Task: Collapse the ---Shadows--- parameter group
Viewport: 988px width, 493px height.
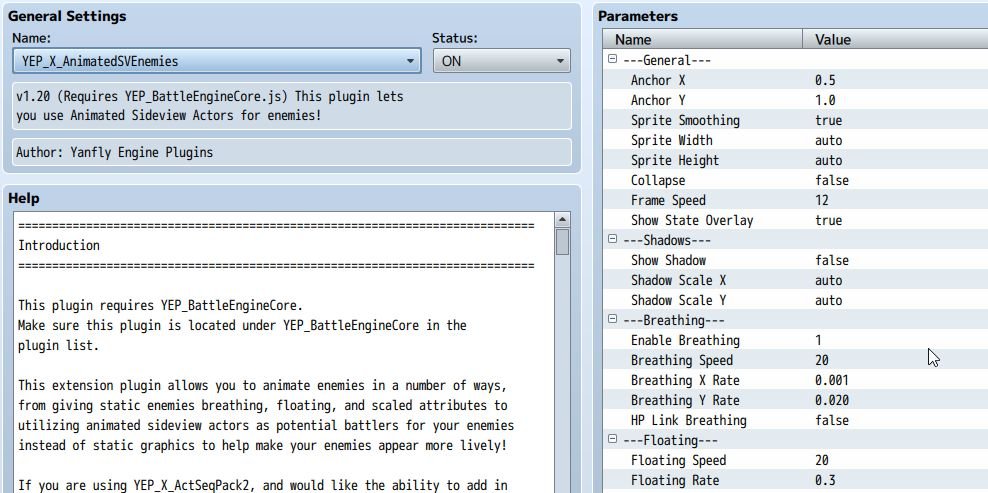Action: tap(612, 240)
